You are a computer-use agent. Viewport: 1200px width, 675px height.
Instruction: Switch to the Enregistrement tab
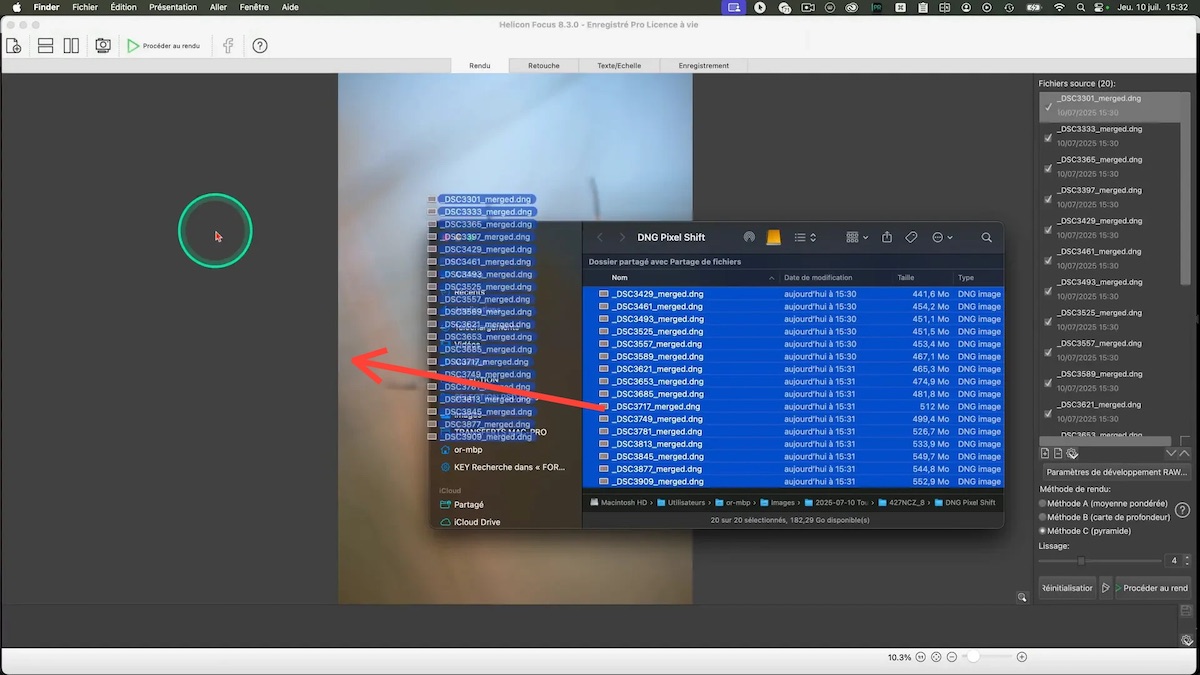(704, 65)
